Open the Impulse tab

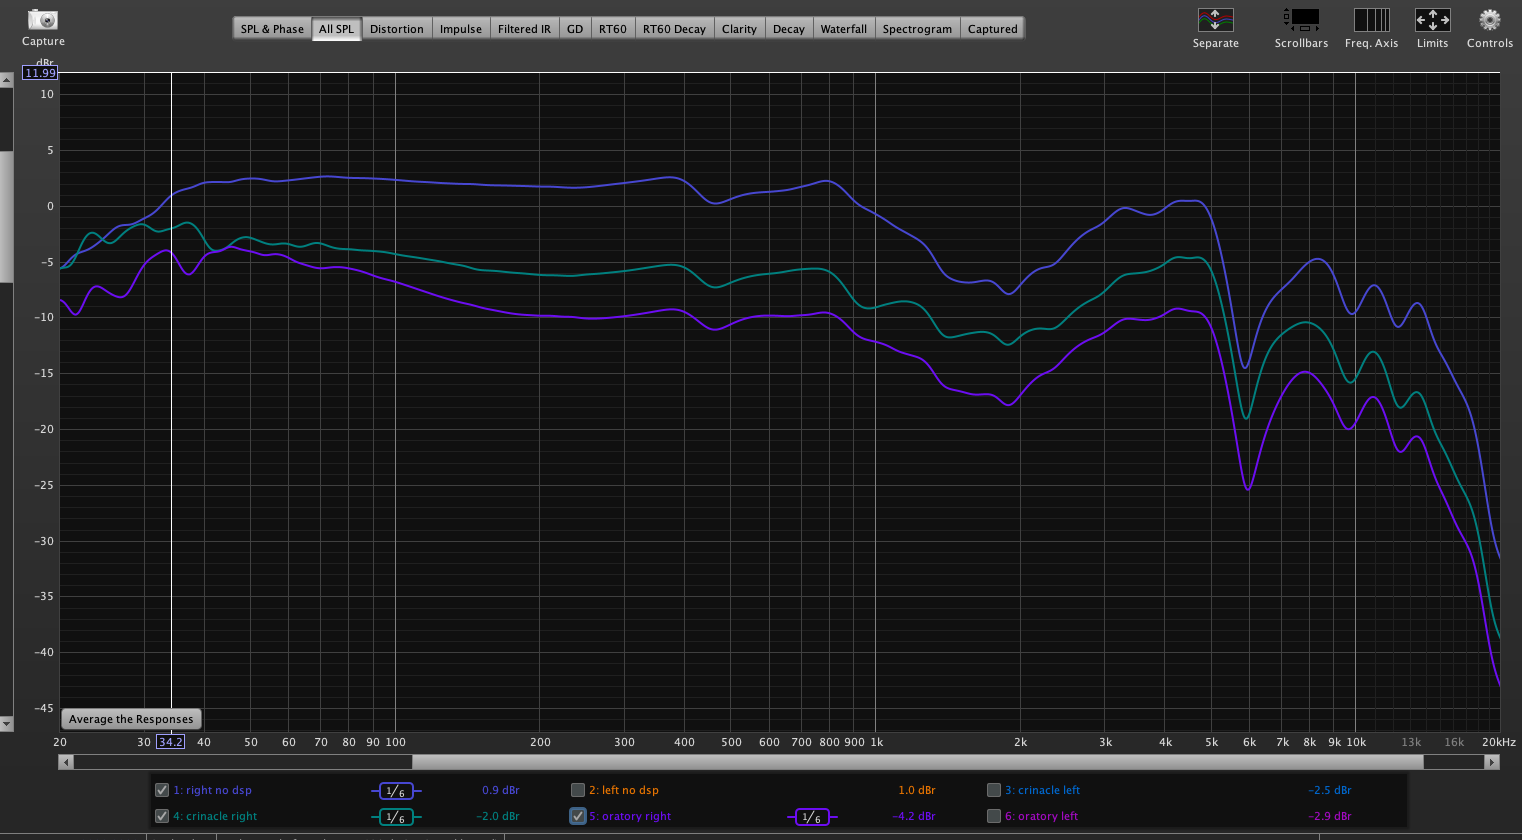[461, 29]
